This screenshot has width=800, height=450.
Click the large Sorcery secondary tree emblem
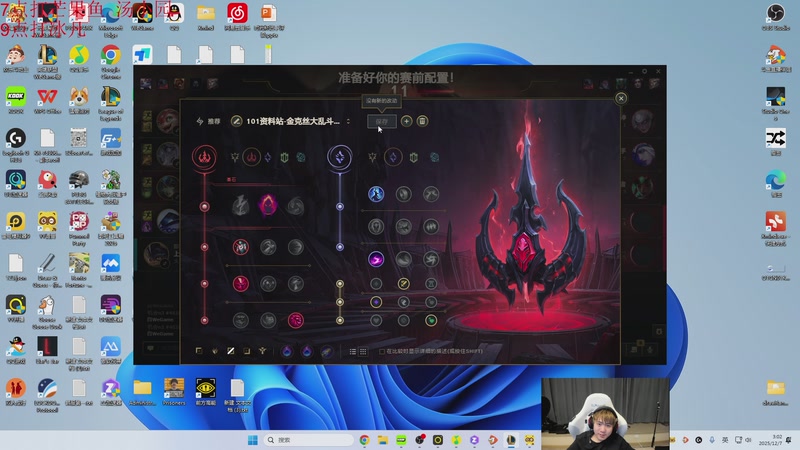click(340, 157)
